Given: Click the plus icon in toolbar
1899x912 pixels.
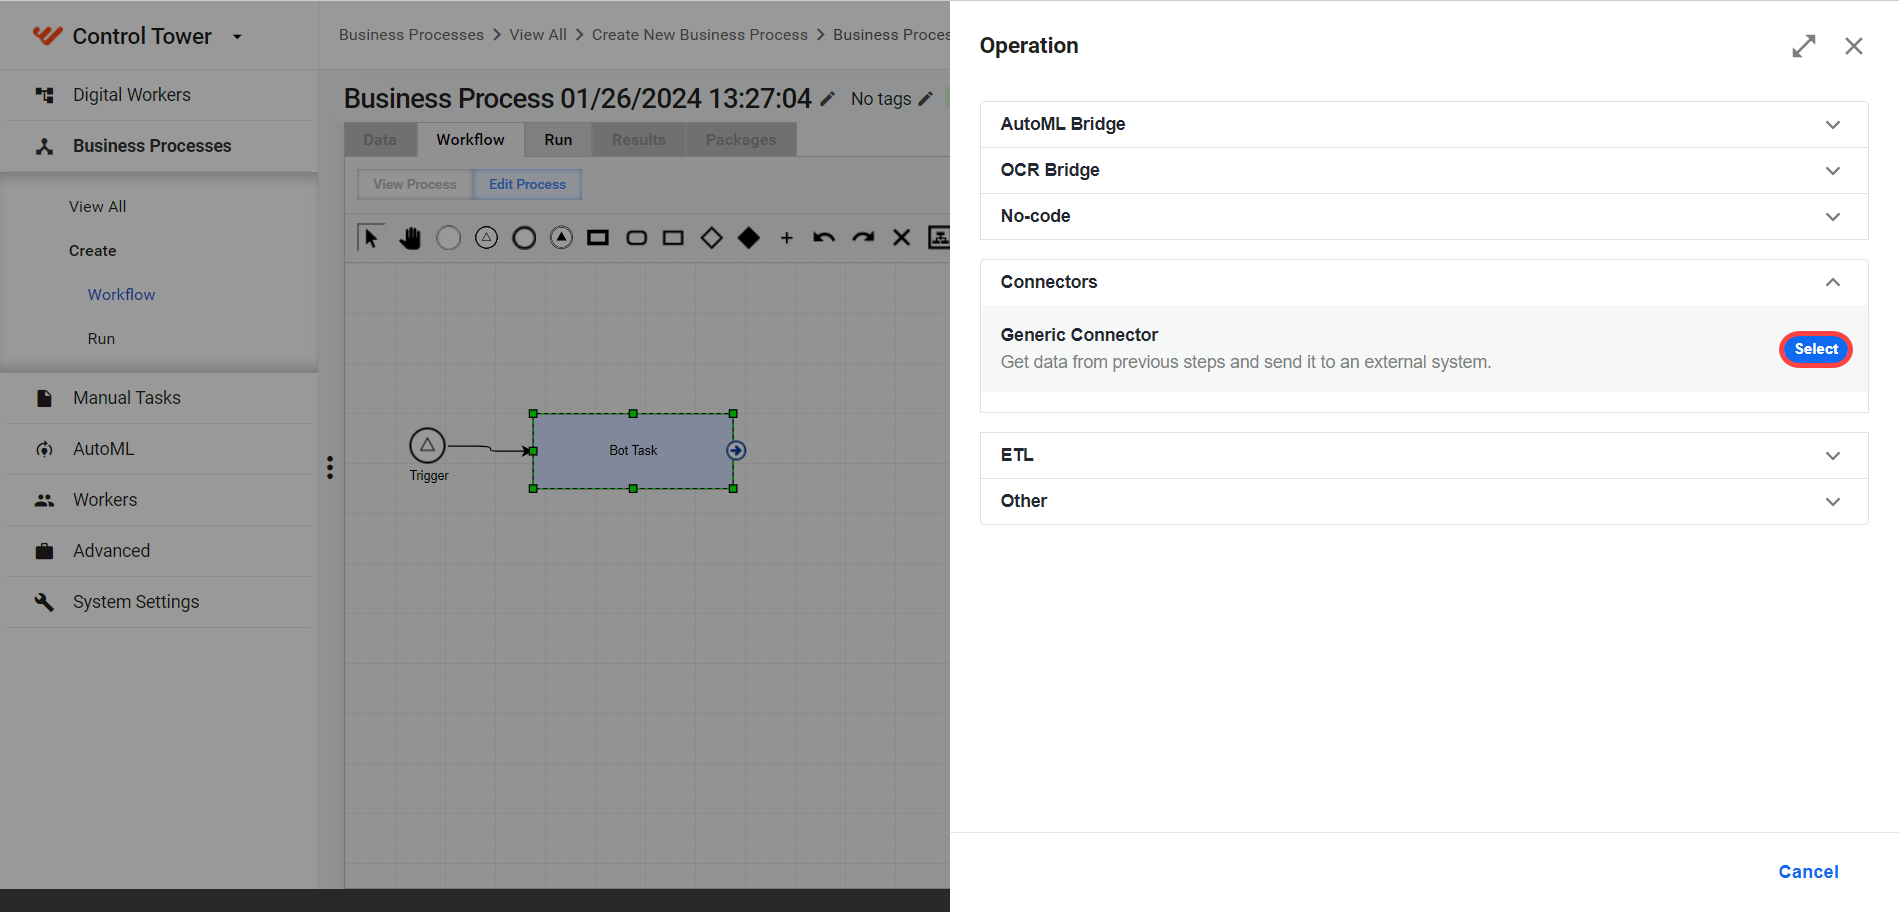Looking at the screenshot, I should (x=787, y=238).
